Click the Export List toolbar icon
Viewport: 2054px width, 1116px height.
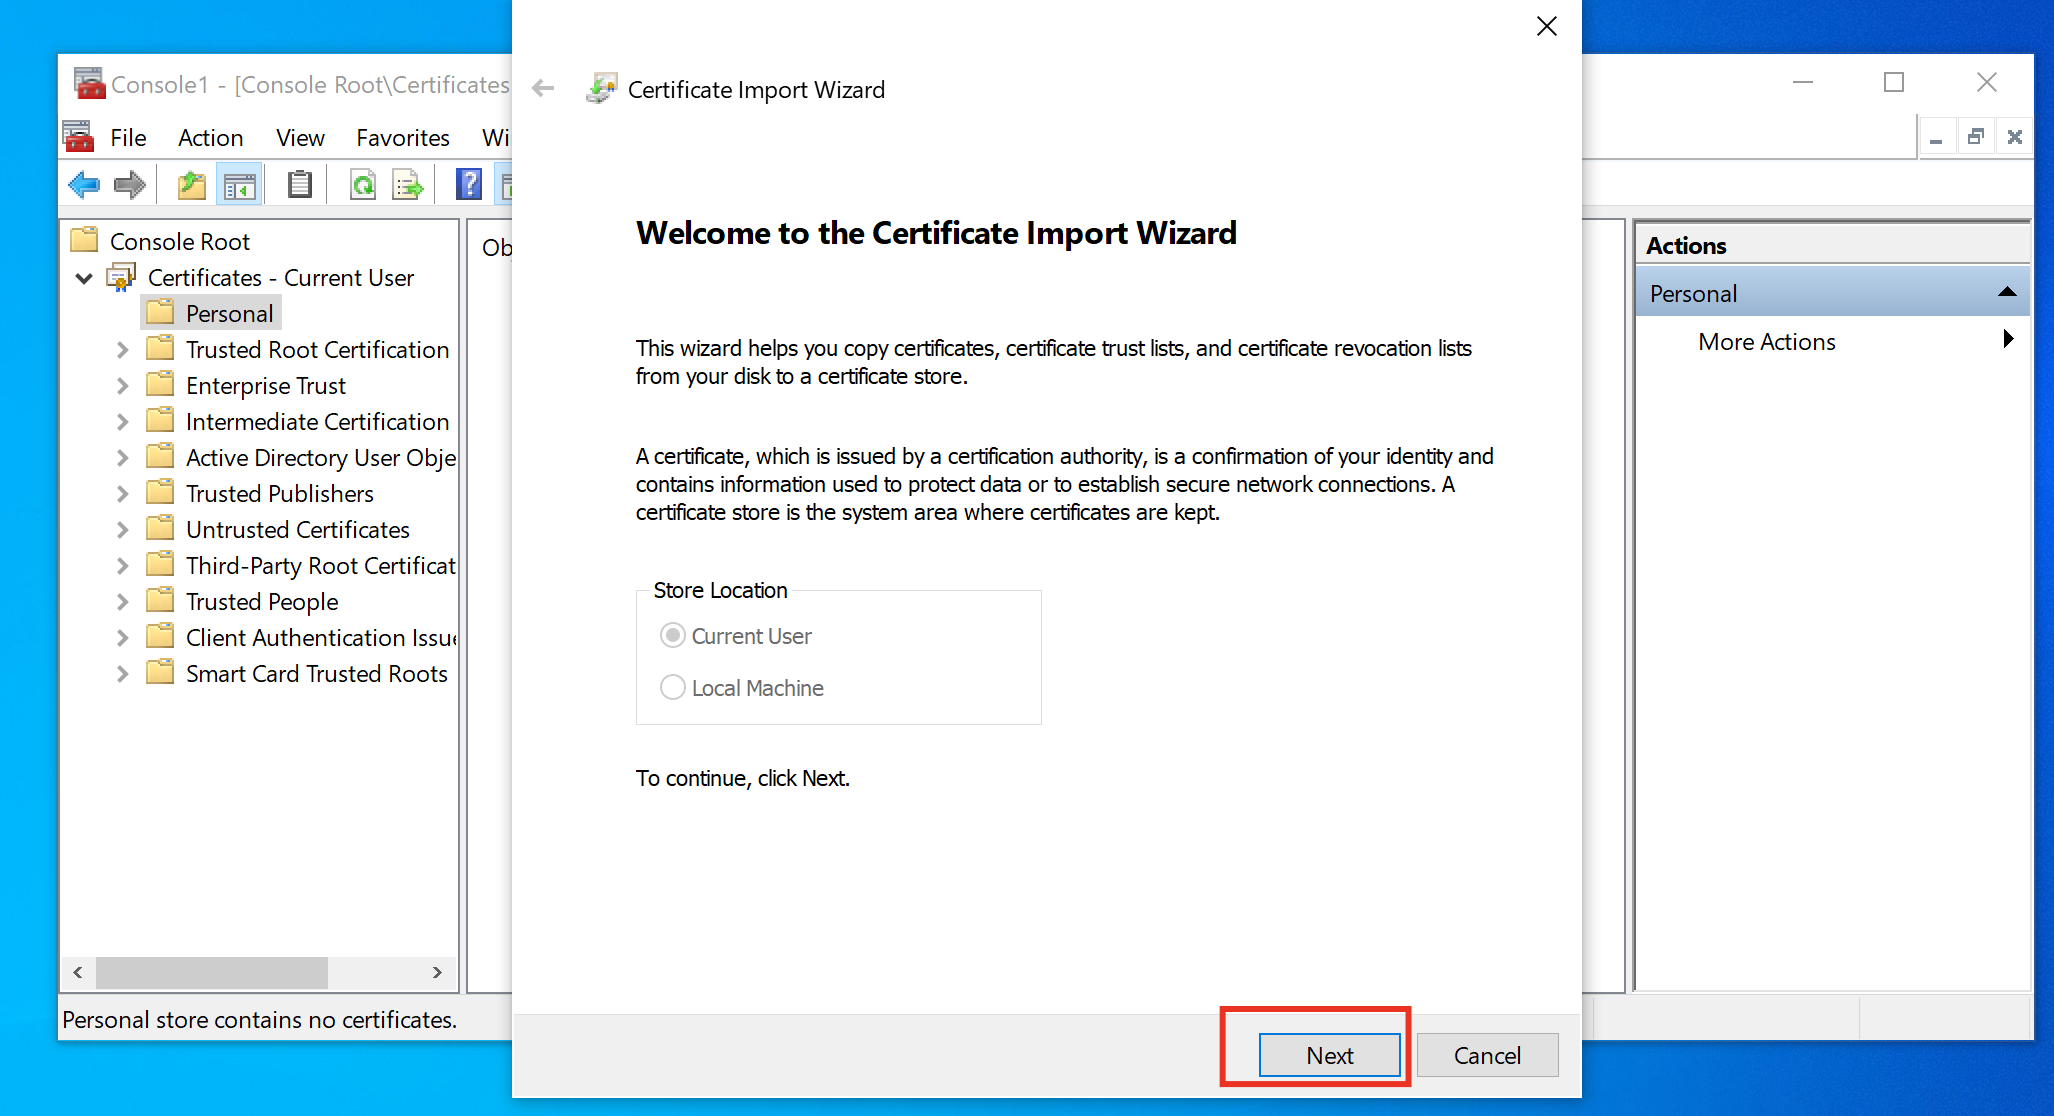pos(408,185)
